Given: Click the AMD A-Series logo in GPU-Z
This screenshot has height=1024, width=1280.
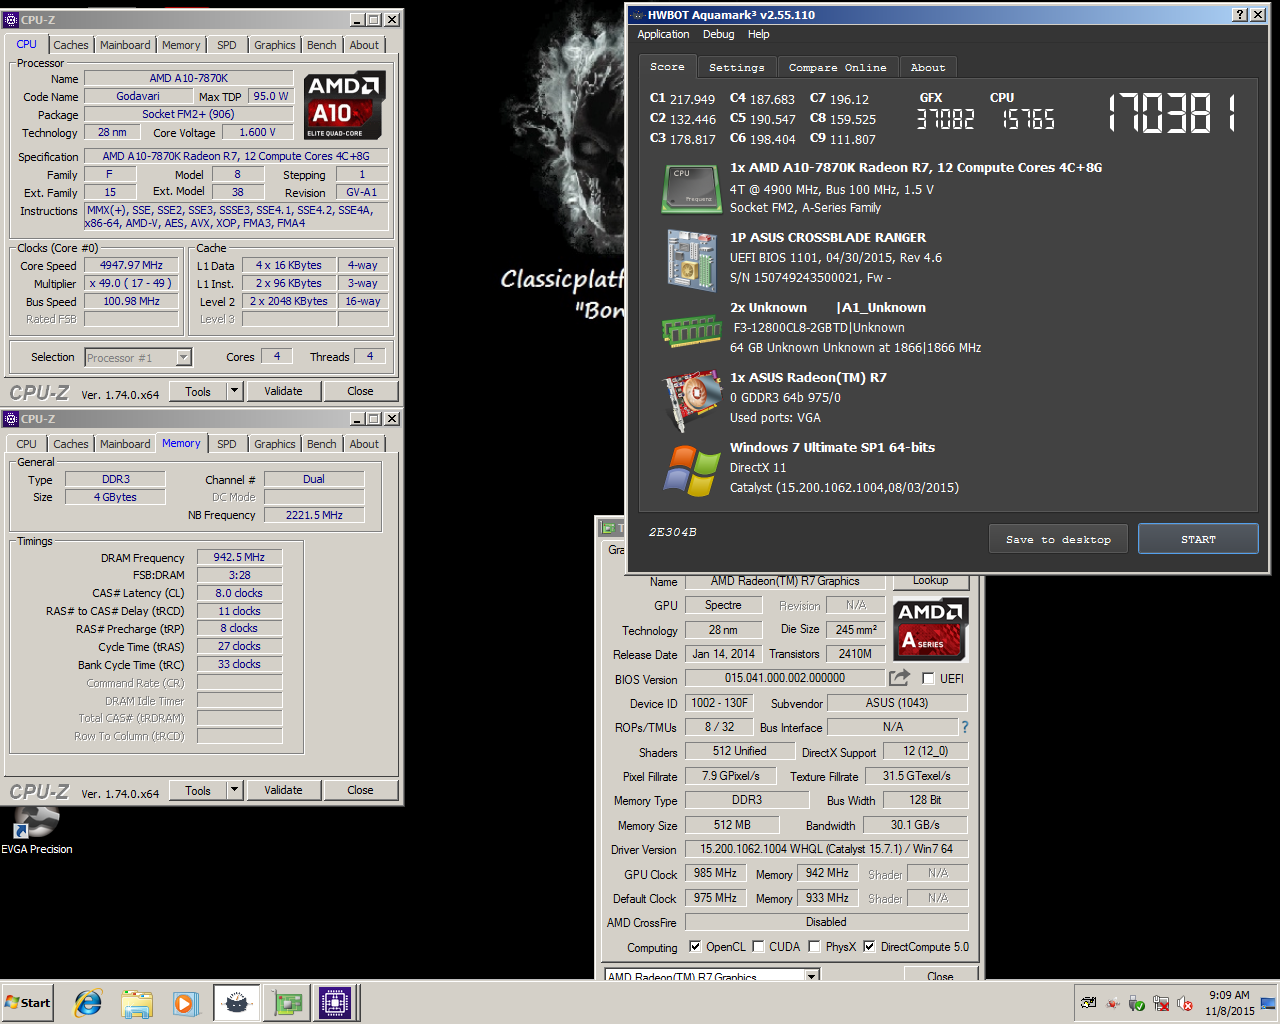Looking at the screenshot, I should [x=930, y=629].
